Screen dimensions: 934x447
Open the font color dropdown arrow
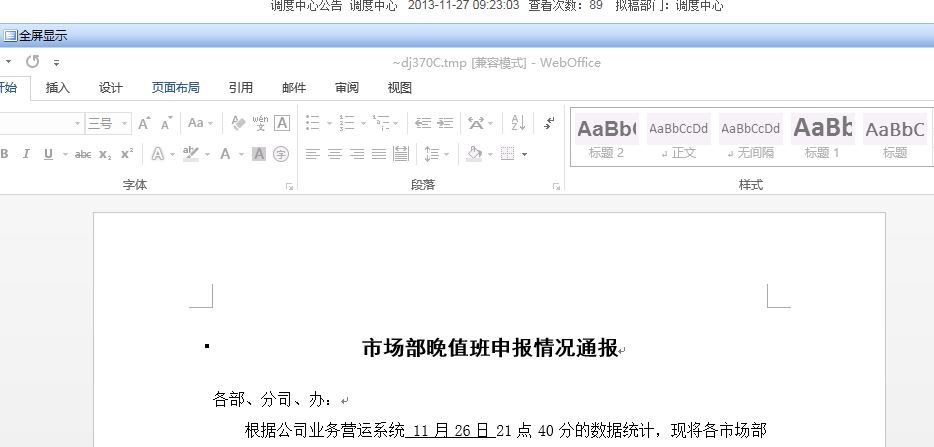pyautogui.click(x=241, y=155)
